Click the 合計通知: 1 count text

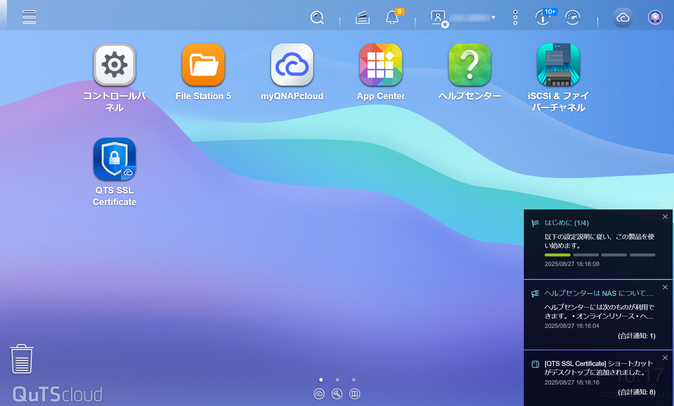(x=637, y=336)
